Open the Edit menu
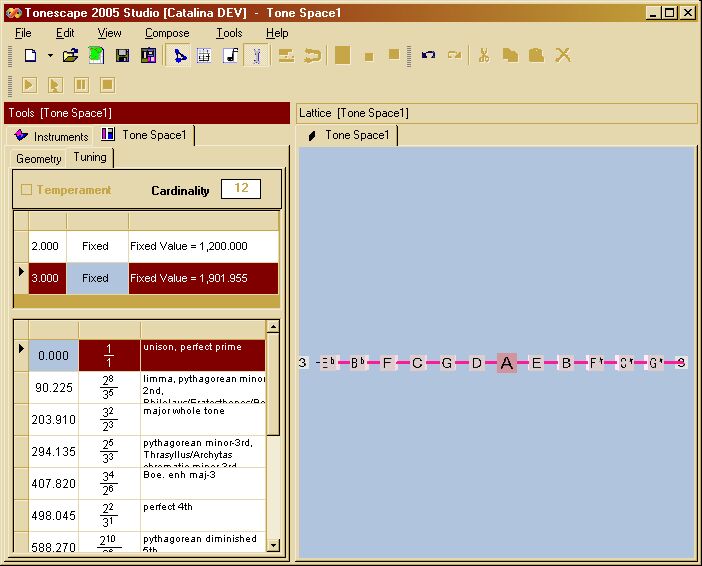702x566 pixels. 65,33
